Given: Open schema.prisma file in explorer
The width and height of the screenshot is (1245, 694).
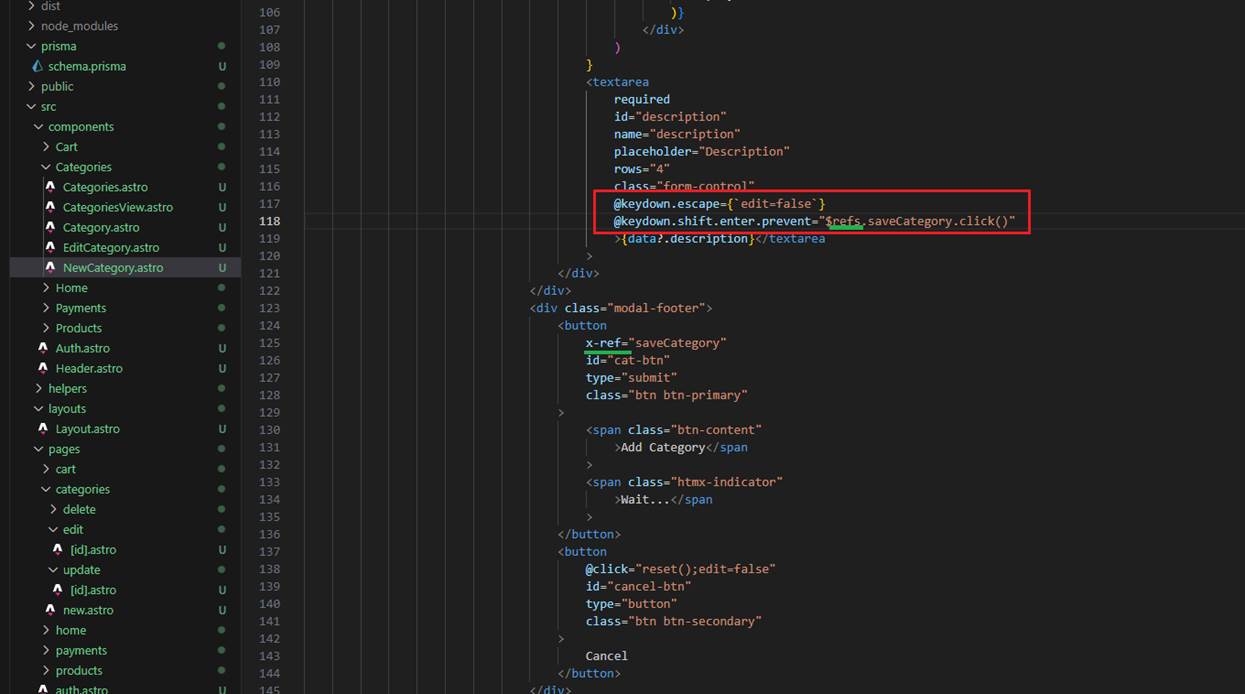Looking at the screenshot, I should click(87, 66).
